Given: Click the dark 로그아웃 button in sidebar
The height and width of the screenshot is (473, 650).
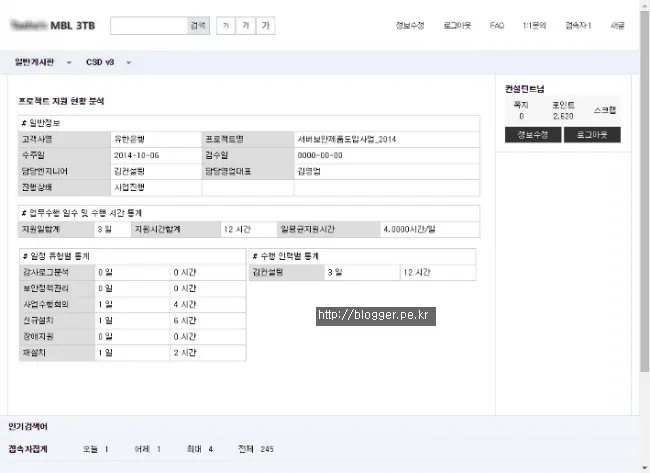Looking at the screenshot, I should click(x=592, y=135).
